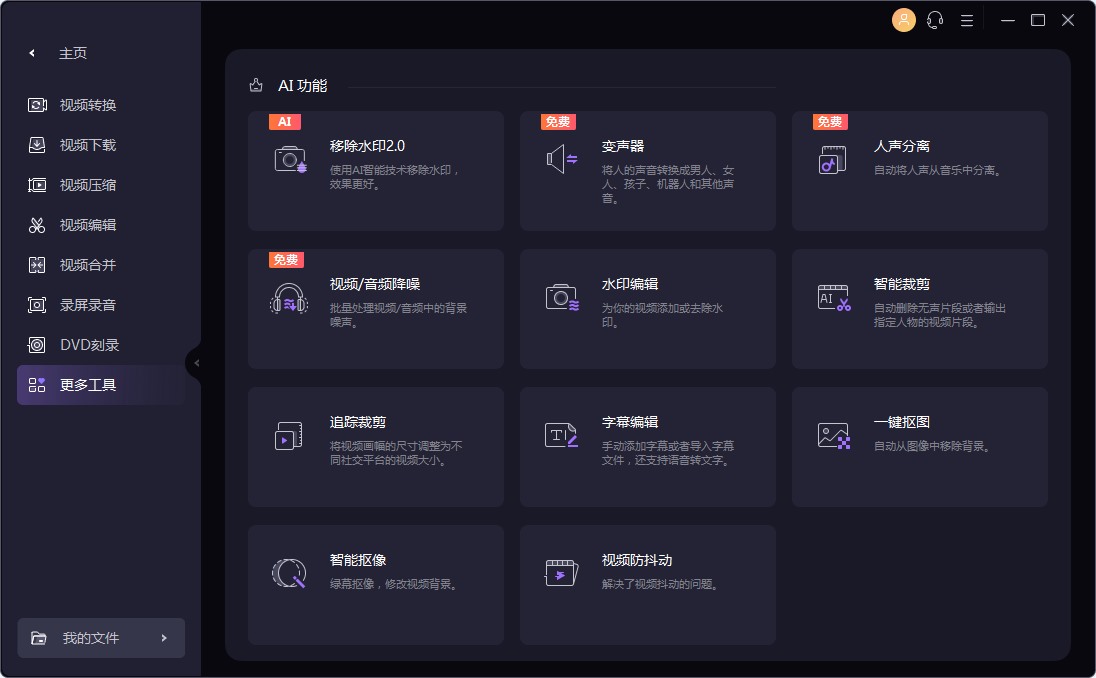Launch the 视频/音频降噪 noise reduction tool
This screenshot has height=678, width=1096.
coord(375,308)
